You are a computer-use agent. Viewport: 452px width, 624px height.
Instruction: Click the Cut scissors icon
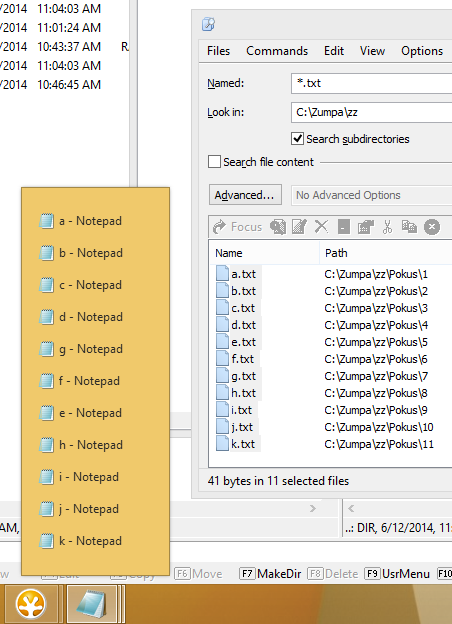[x=387, y=227]
